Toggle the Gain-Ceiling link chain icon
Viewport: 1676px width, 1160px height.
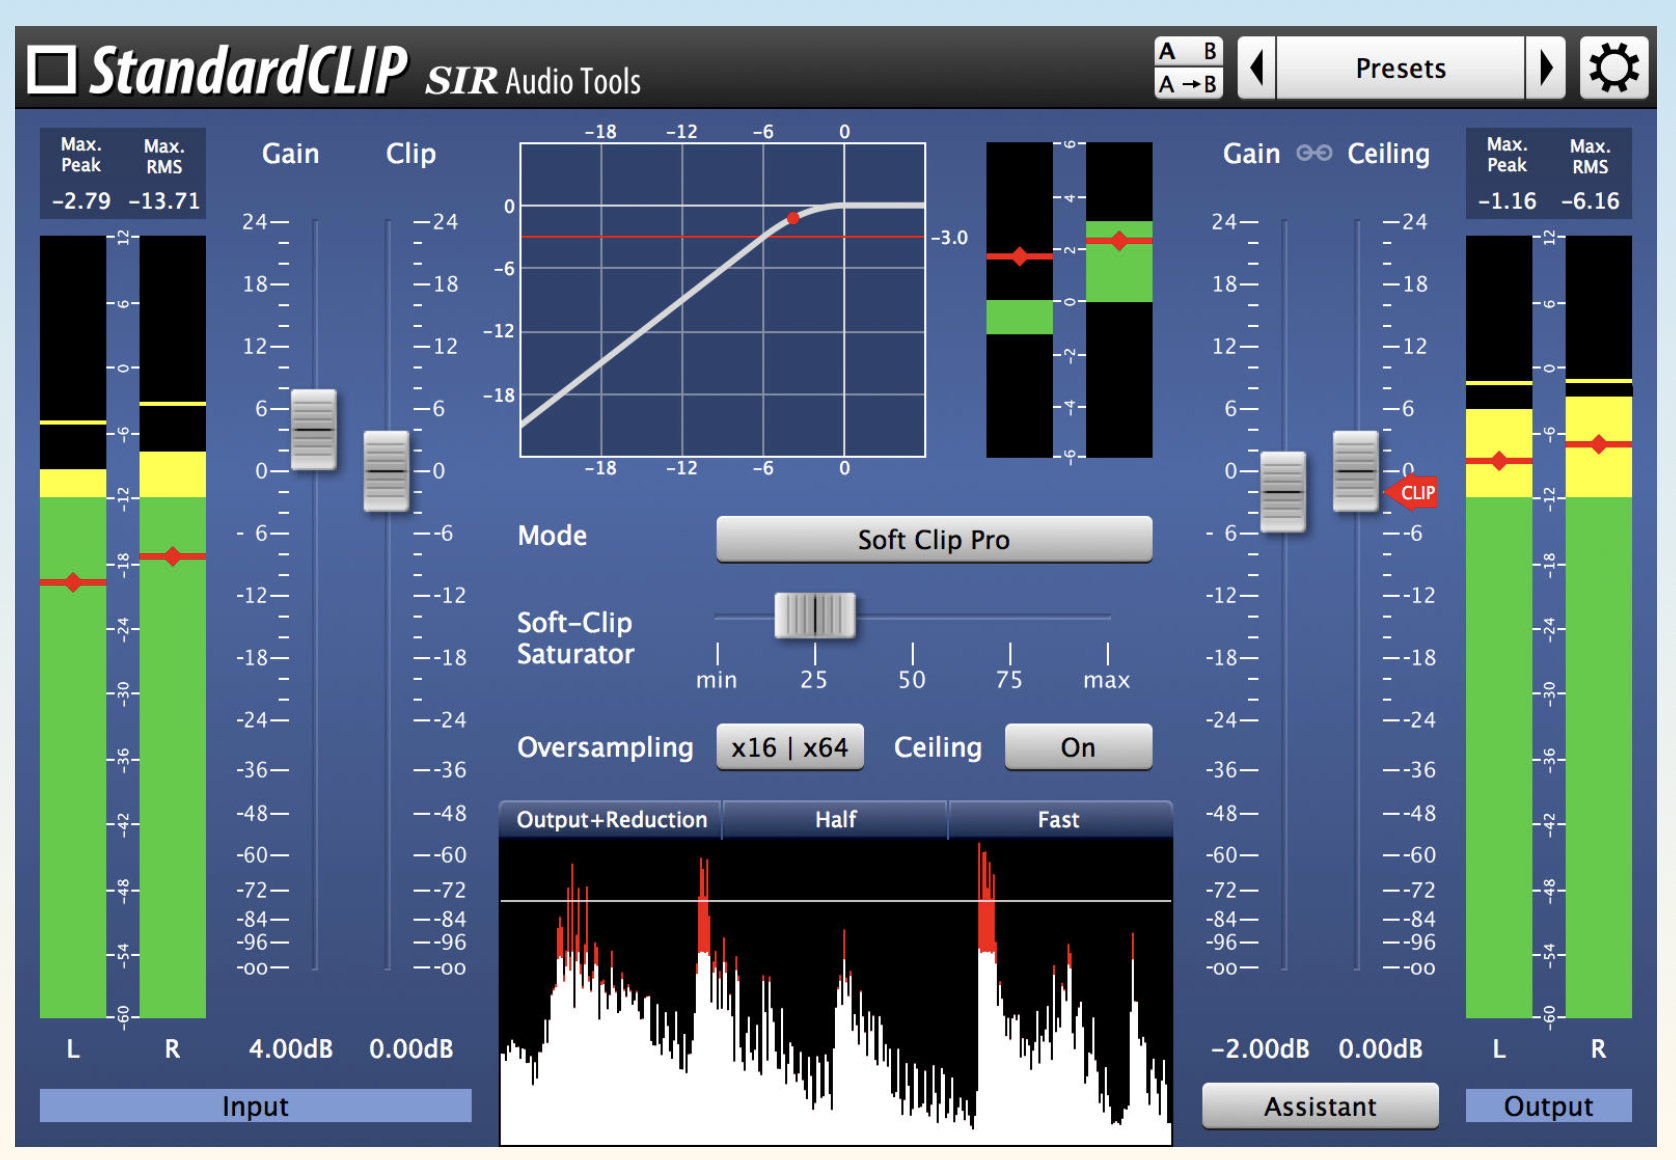[x=1314, y=153]
